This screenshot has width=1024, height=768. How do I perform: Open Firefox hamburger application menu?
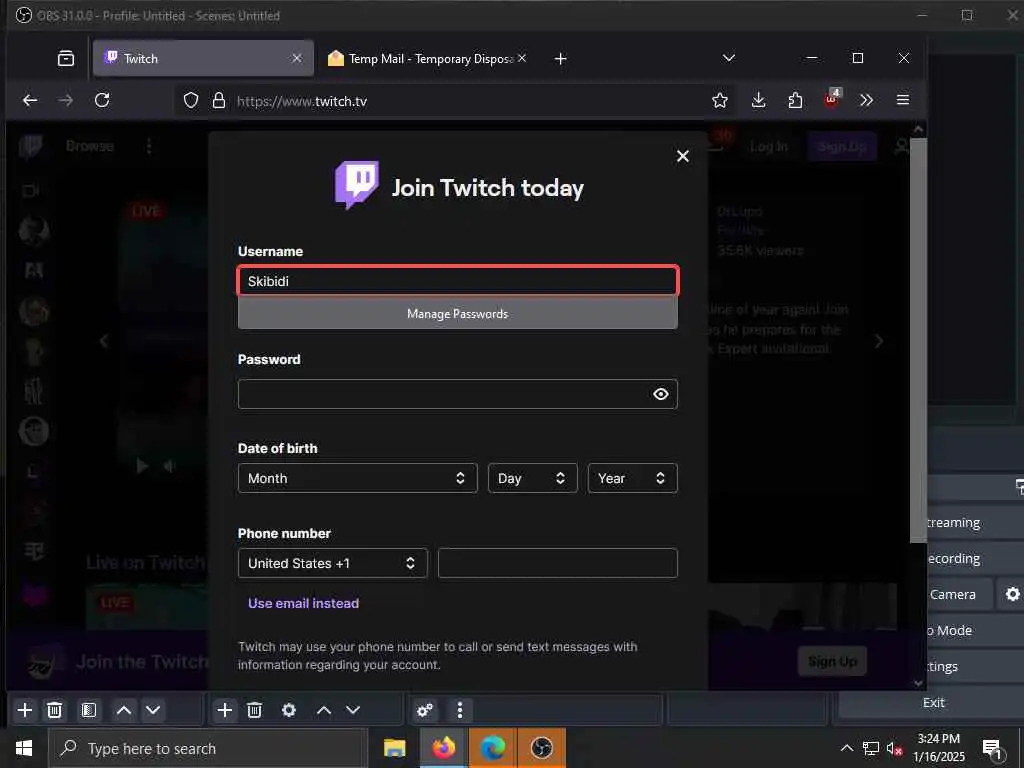903,100
